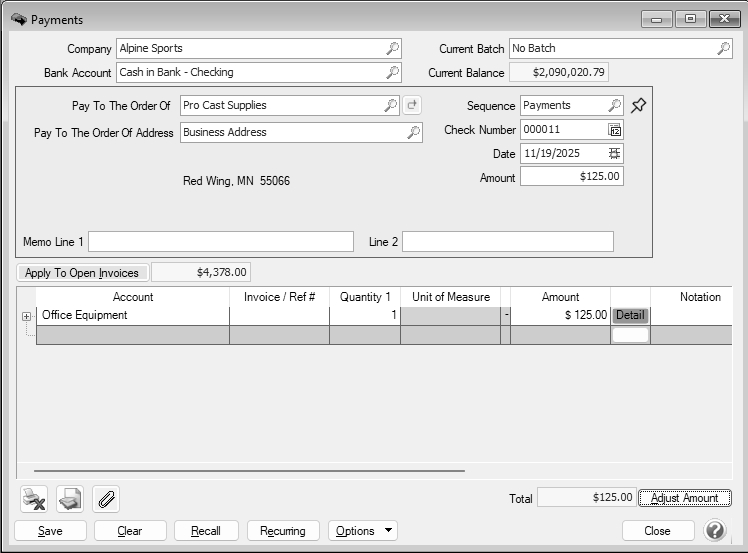Open the Date field calendar picker
This screenshot has height=553, width=748.
coord(615,153)
